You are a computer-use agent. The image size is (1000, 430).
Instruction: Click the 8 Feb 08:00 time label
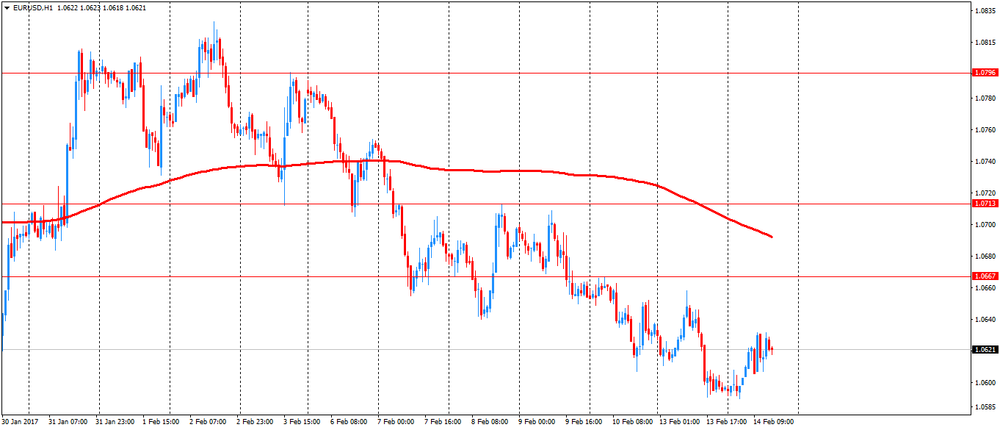pyautogui.click(x=492, y=422)
